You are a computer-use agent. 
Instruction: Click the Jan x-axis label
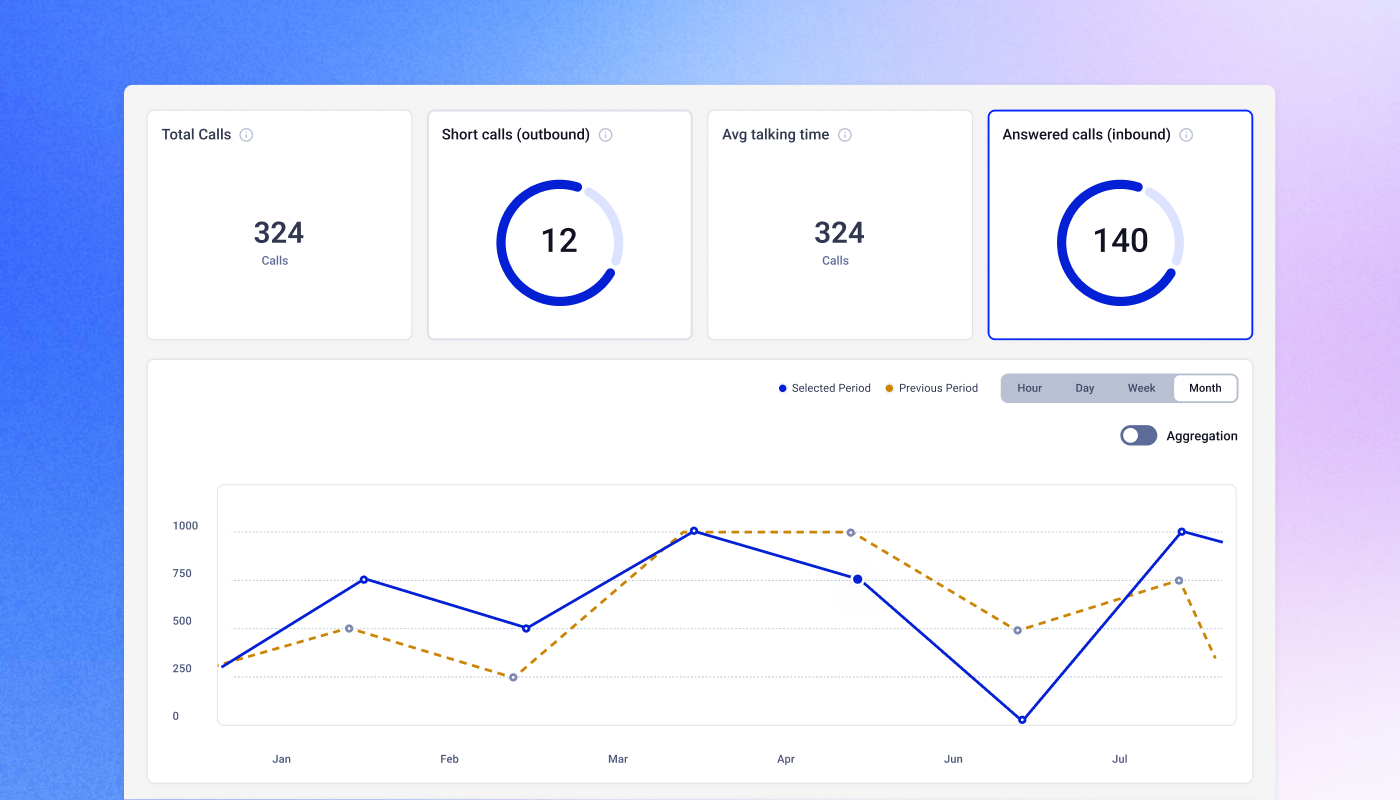point(282,759)
